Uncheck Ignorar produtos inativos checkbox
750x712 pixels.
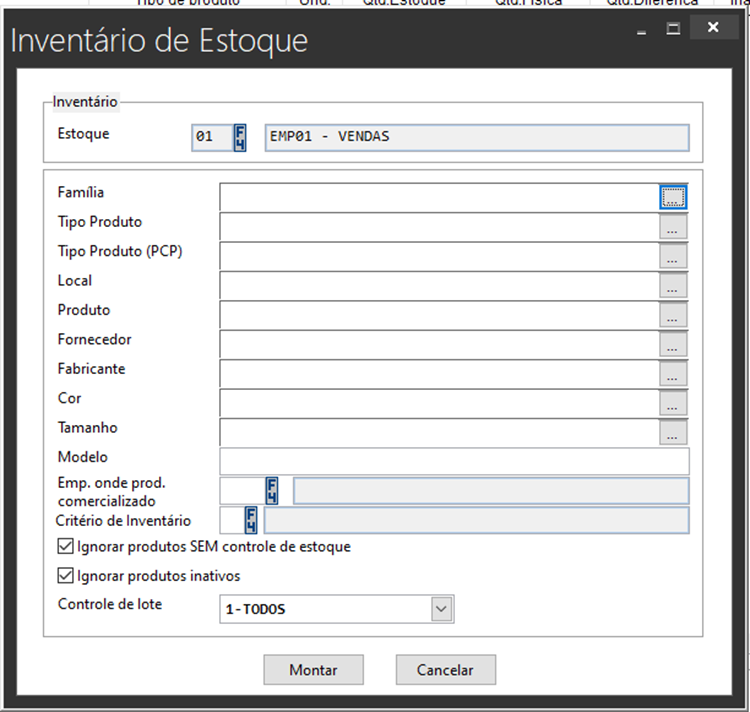pyautogui.click(x=66, y=576)
